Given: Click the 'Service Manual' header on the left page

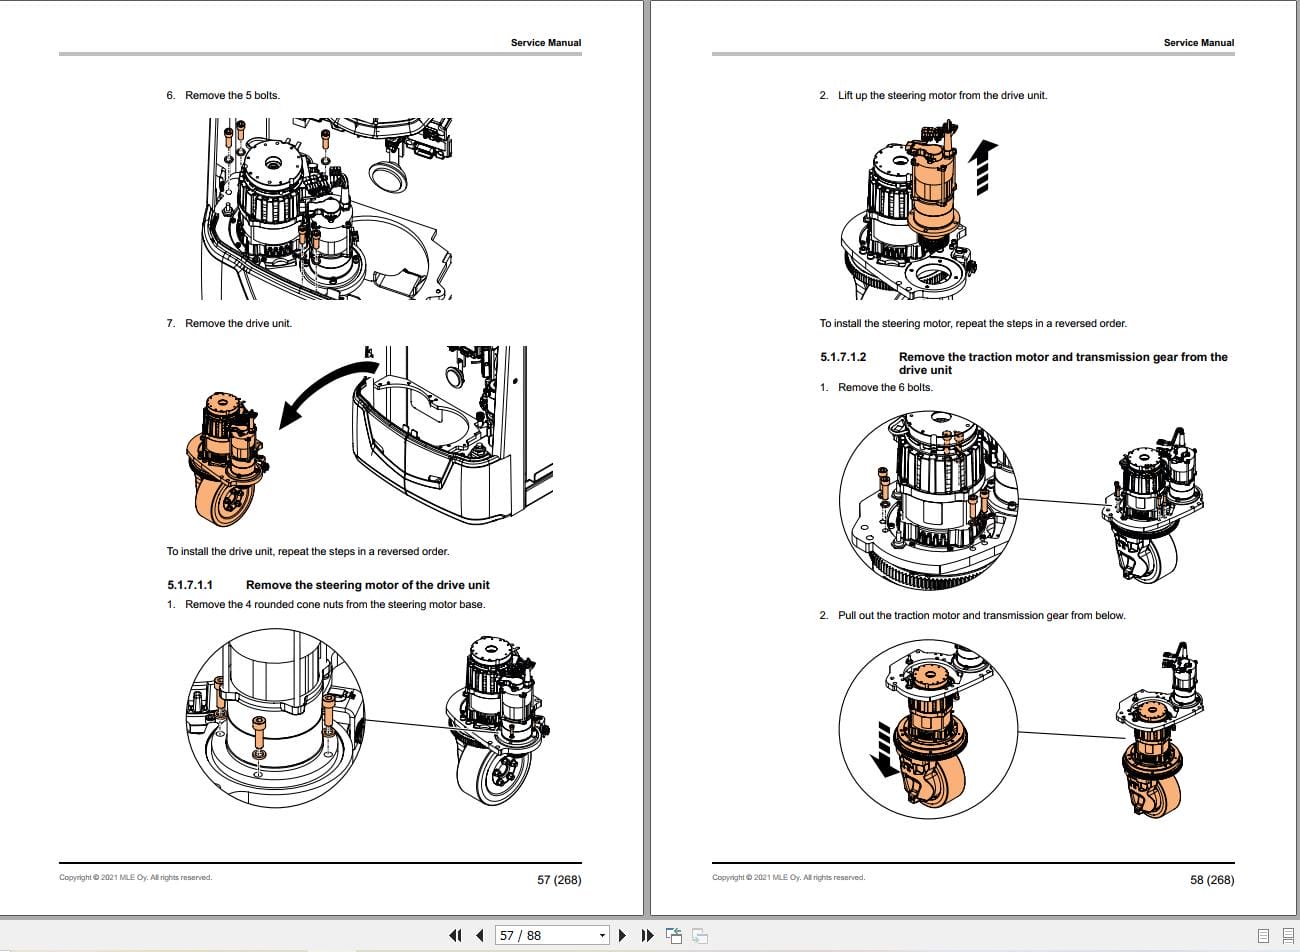Looking at the screenshot, I should click(x=546, y=43).
